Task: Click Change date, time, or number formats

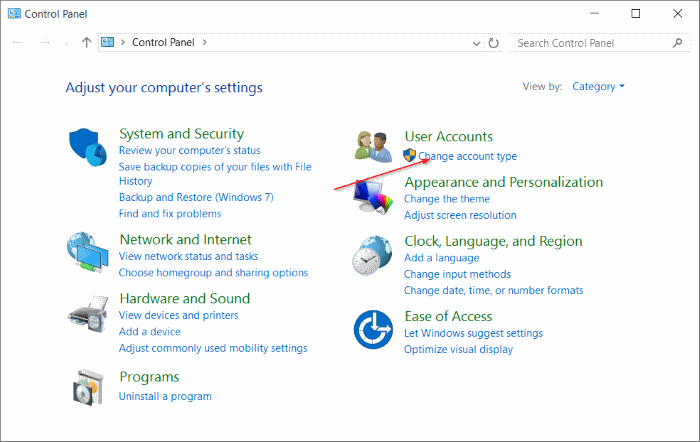Action: tap(493, 291)
